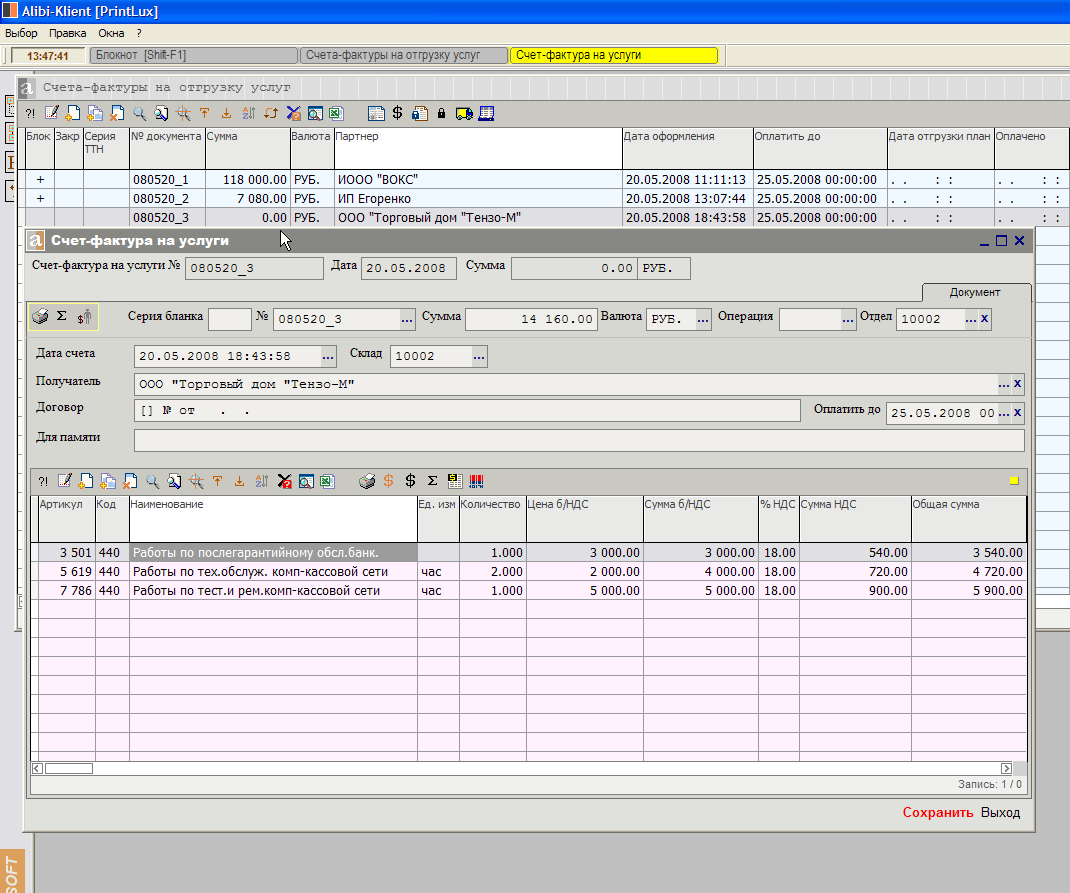Click yellow truck shipment icon in upper toolbar
The image size is (1070, 893).
464,113
